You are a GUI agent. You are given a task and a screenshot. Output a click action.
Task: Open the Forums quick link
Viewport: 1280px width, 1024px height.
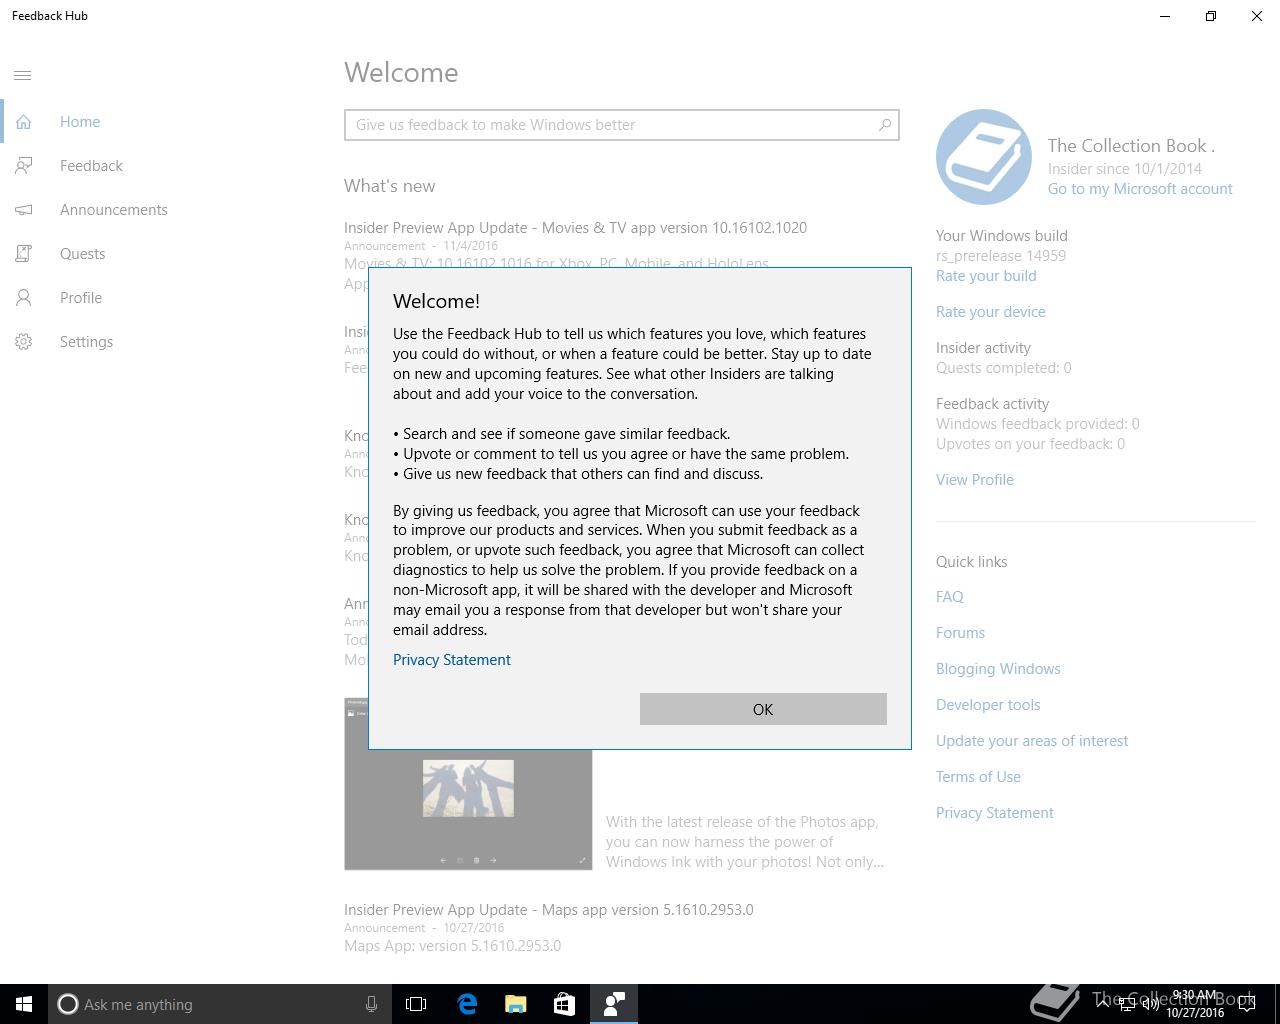(x=960, y=633)
